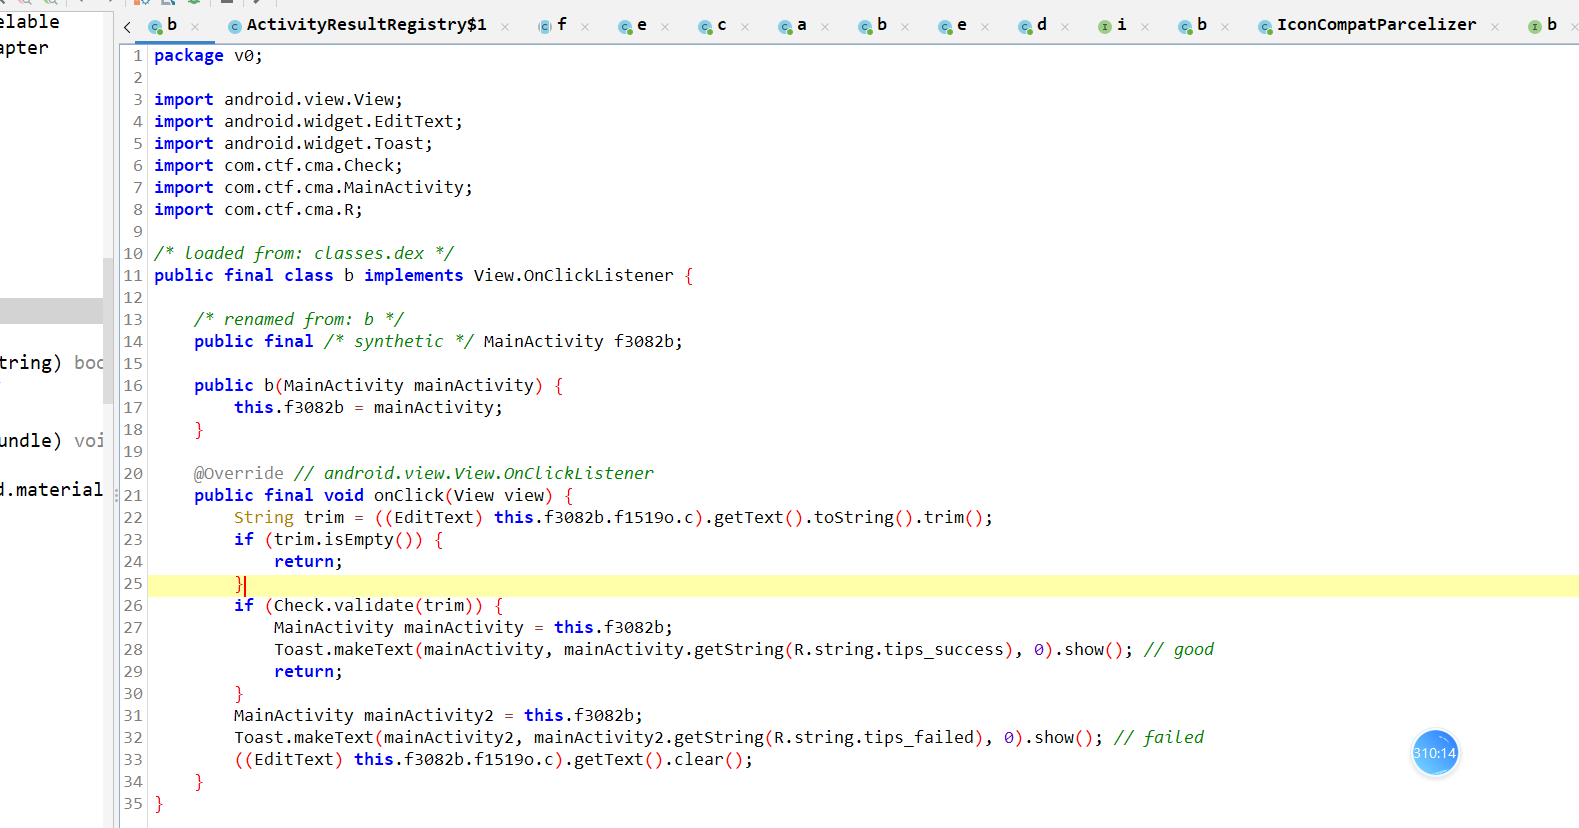The image size is (1579, 828).
Task: Click the green interface icon on tab i
Action: click(1105, 26)
